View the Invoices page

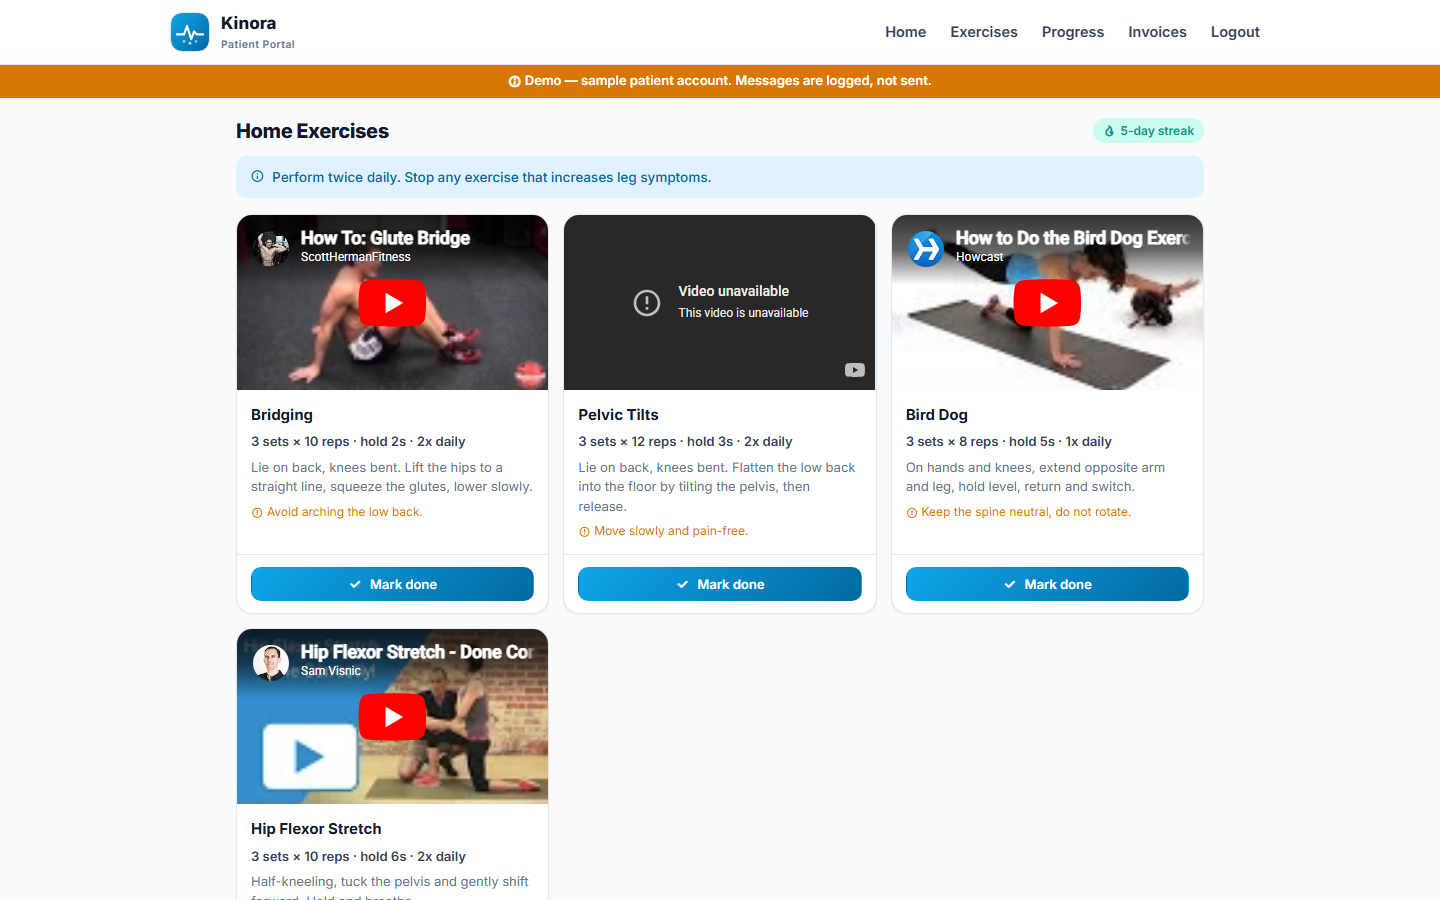point(1157,32)
